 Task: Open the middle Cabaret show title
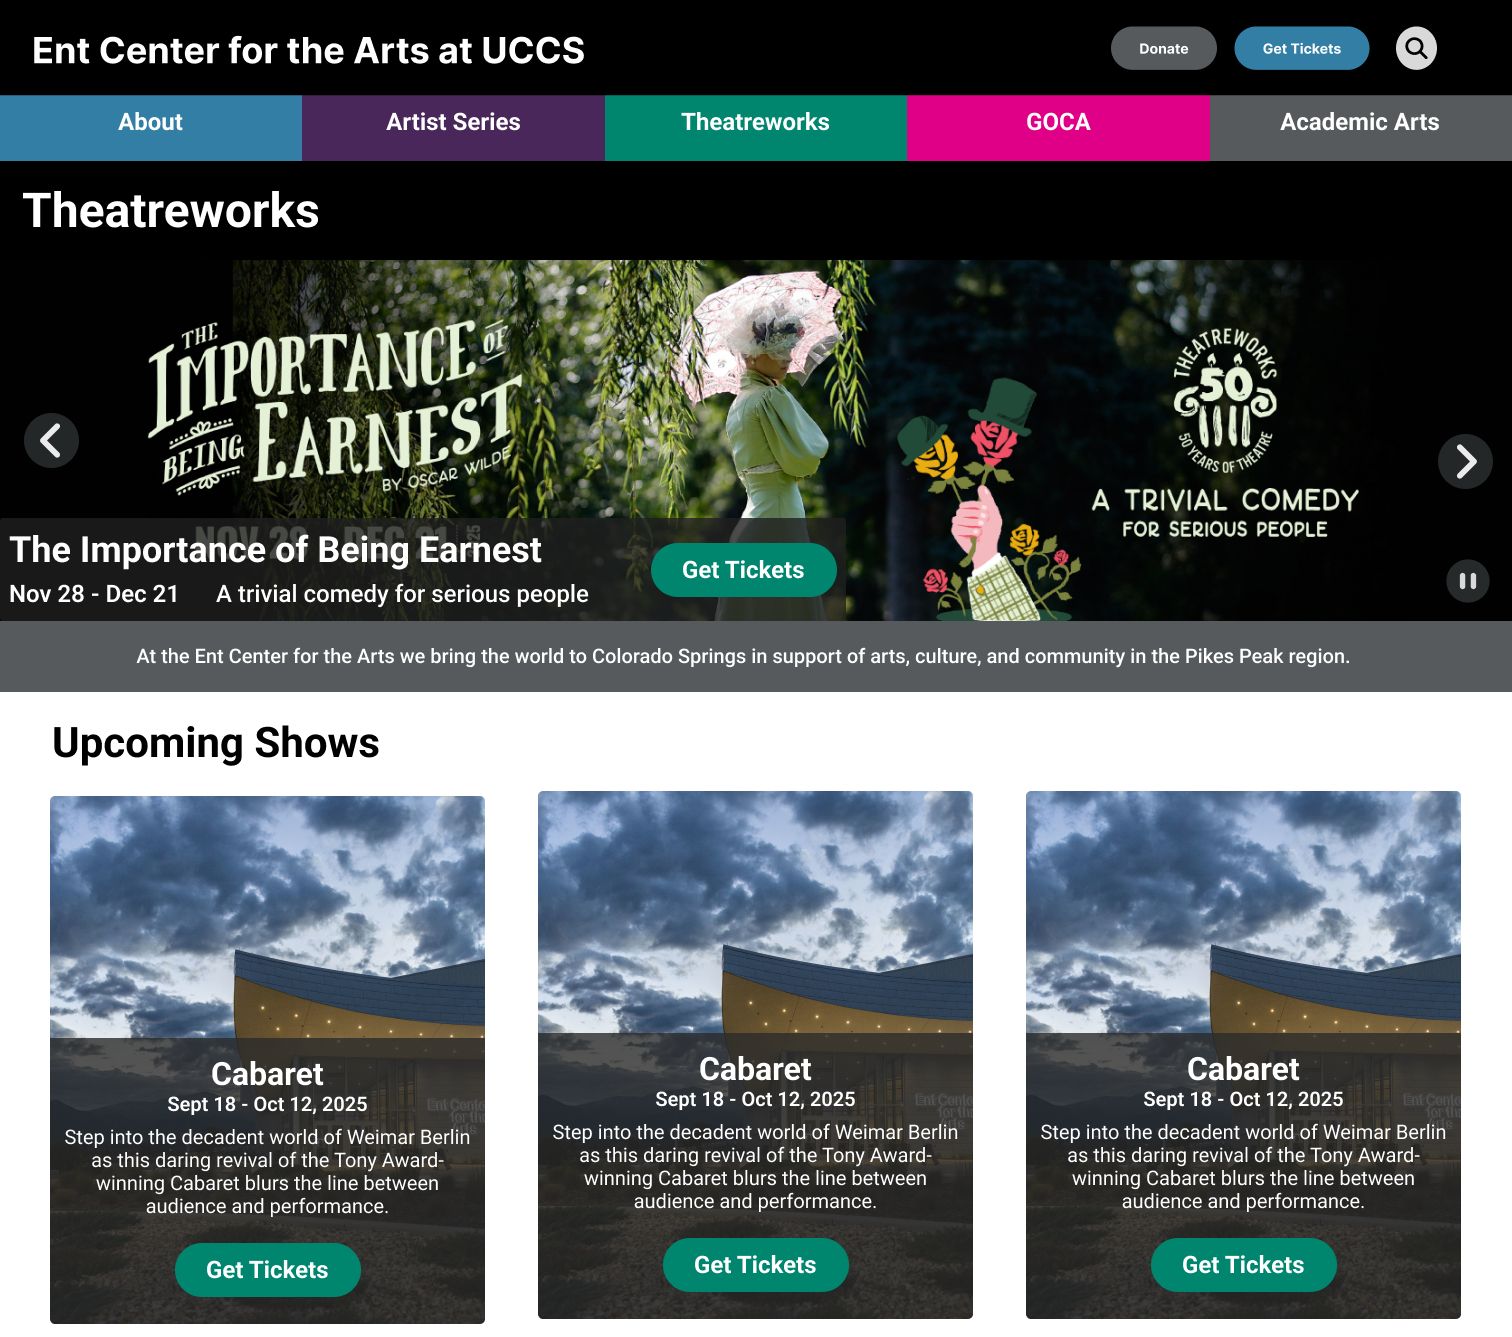point(755,1069)
